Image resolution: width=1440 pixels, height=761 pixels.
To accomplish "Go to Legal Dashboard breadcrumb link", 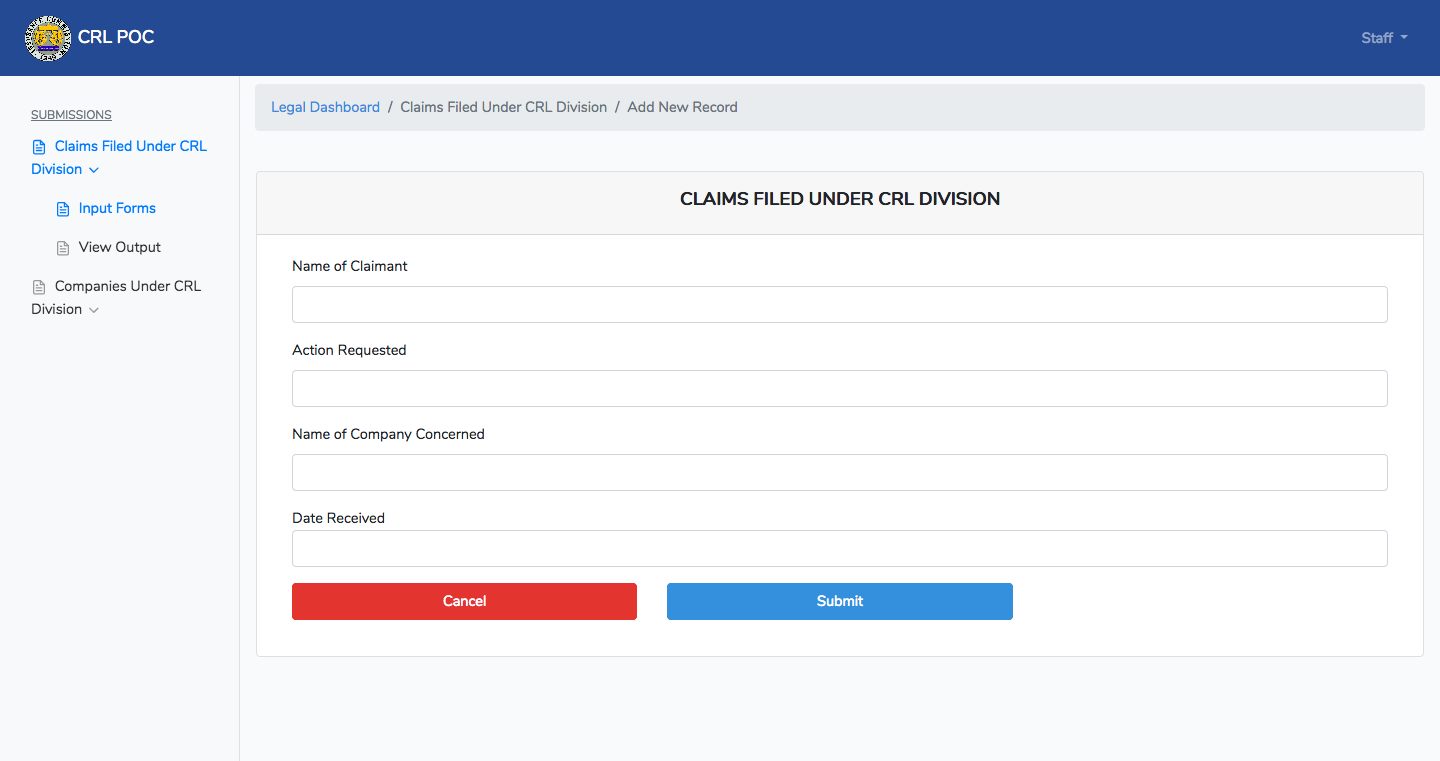I will tap(325, 107).
